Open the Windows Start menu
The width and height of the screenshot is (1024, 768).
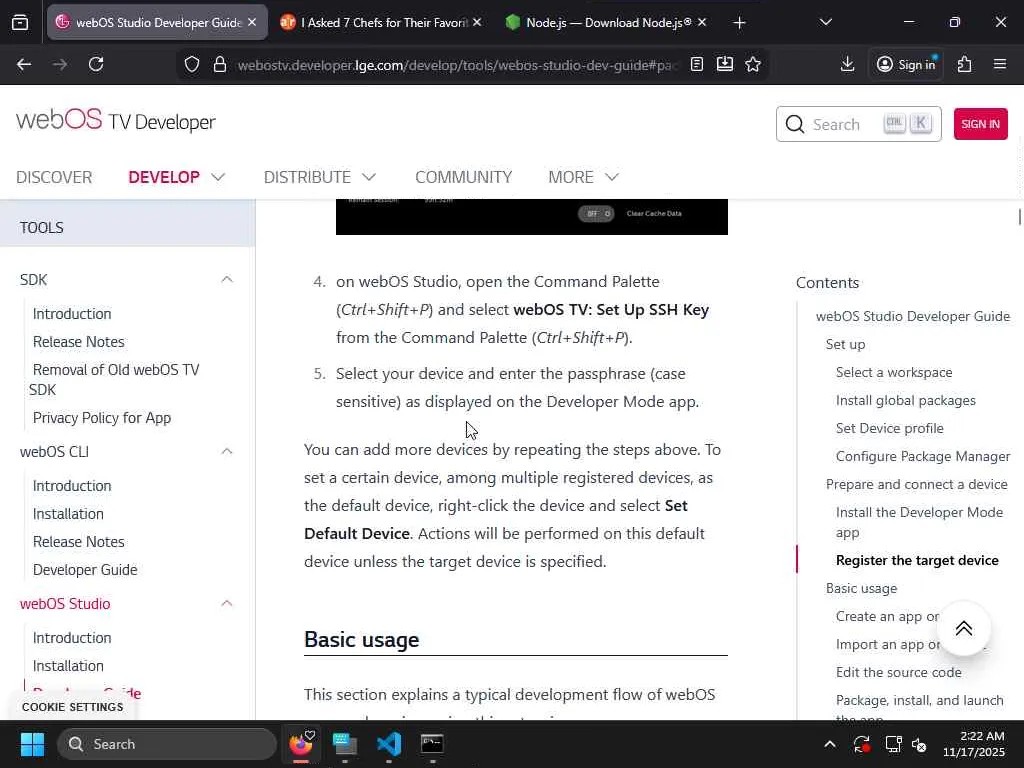point(32,744)
